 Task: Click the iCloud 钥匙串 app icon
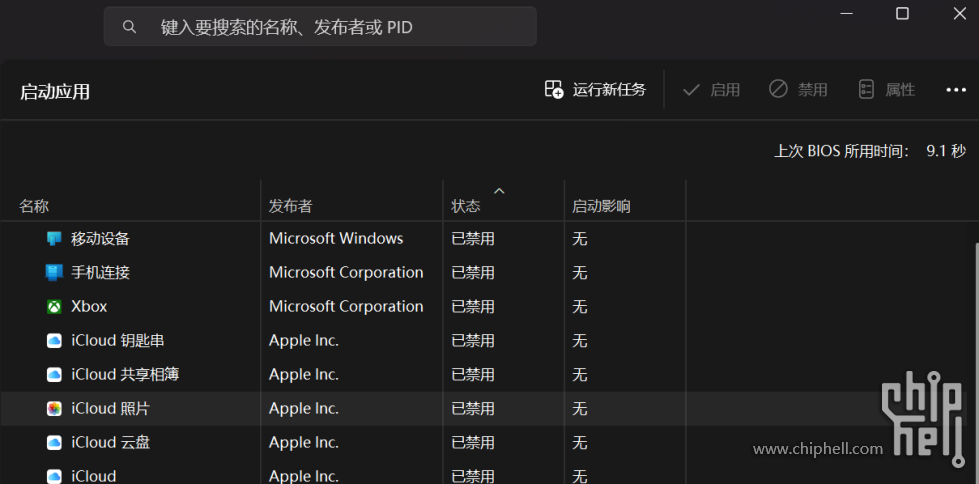[x=54, y=340]
